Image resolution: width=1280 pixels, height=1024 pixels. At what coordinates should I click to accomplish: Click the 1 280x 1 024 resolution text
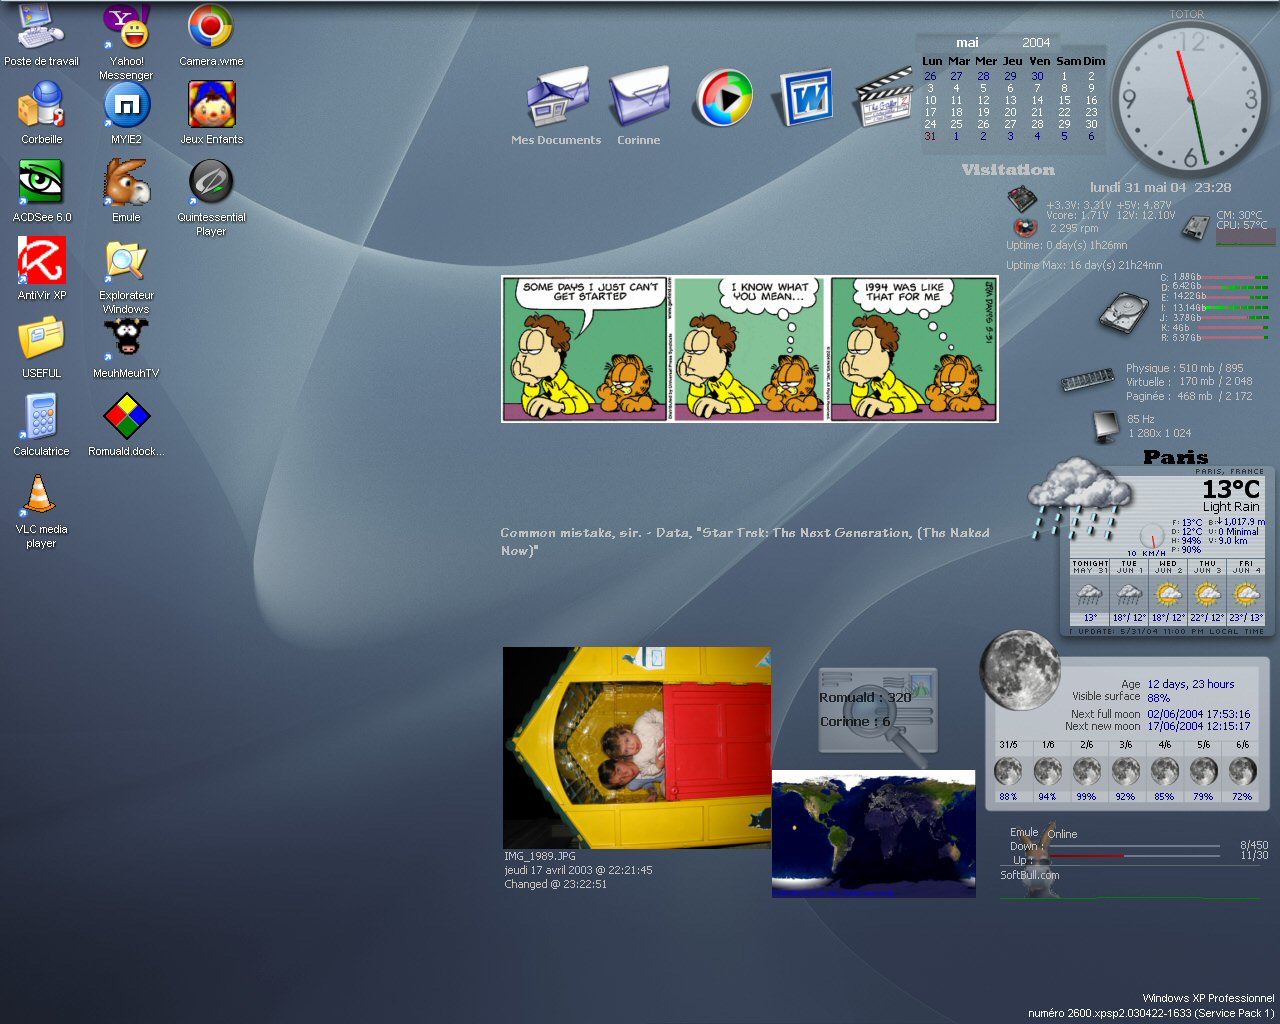coord(1160,433)
